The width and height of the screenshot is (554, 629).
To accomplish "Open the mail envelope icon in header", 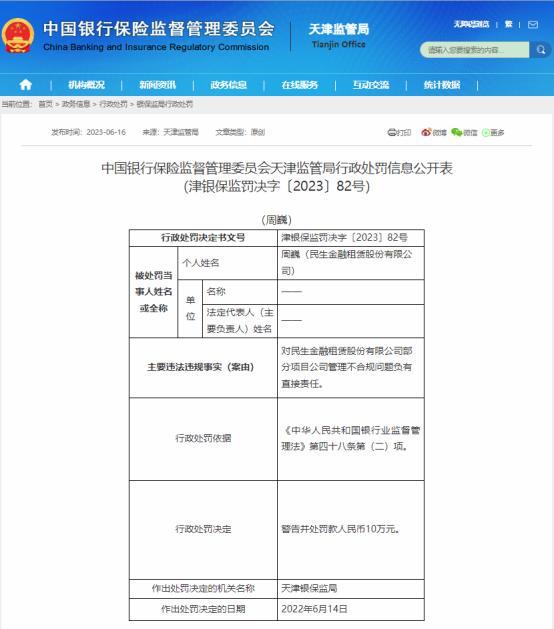I will 533,24.
